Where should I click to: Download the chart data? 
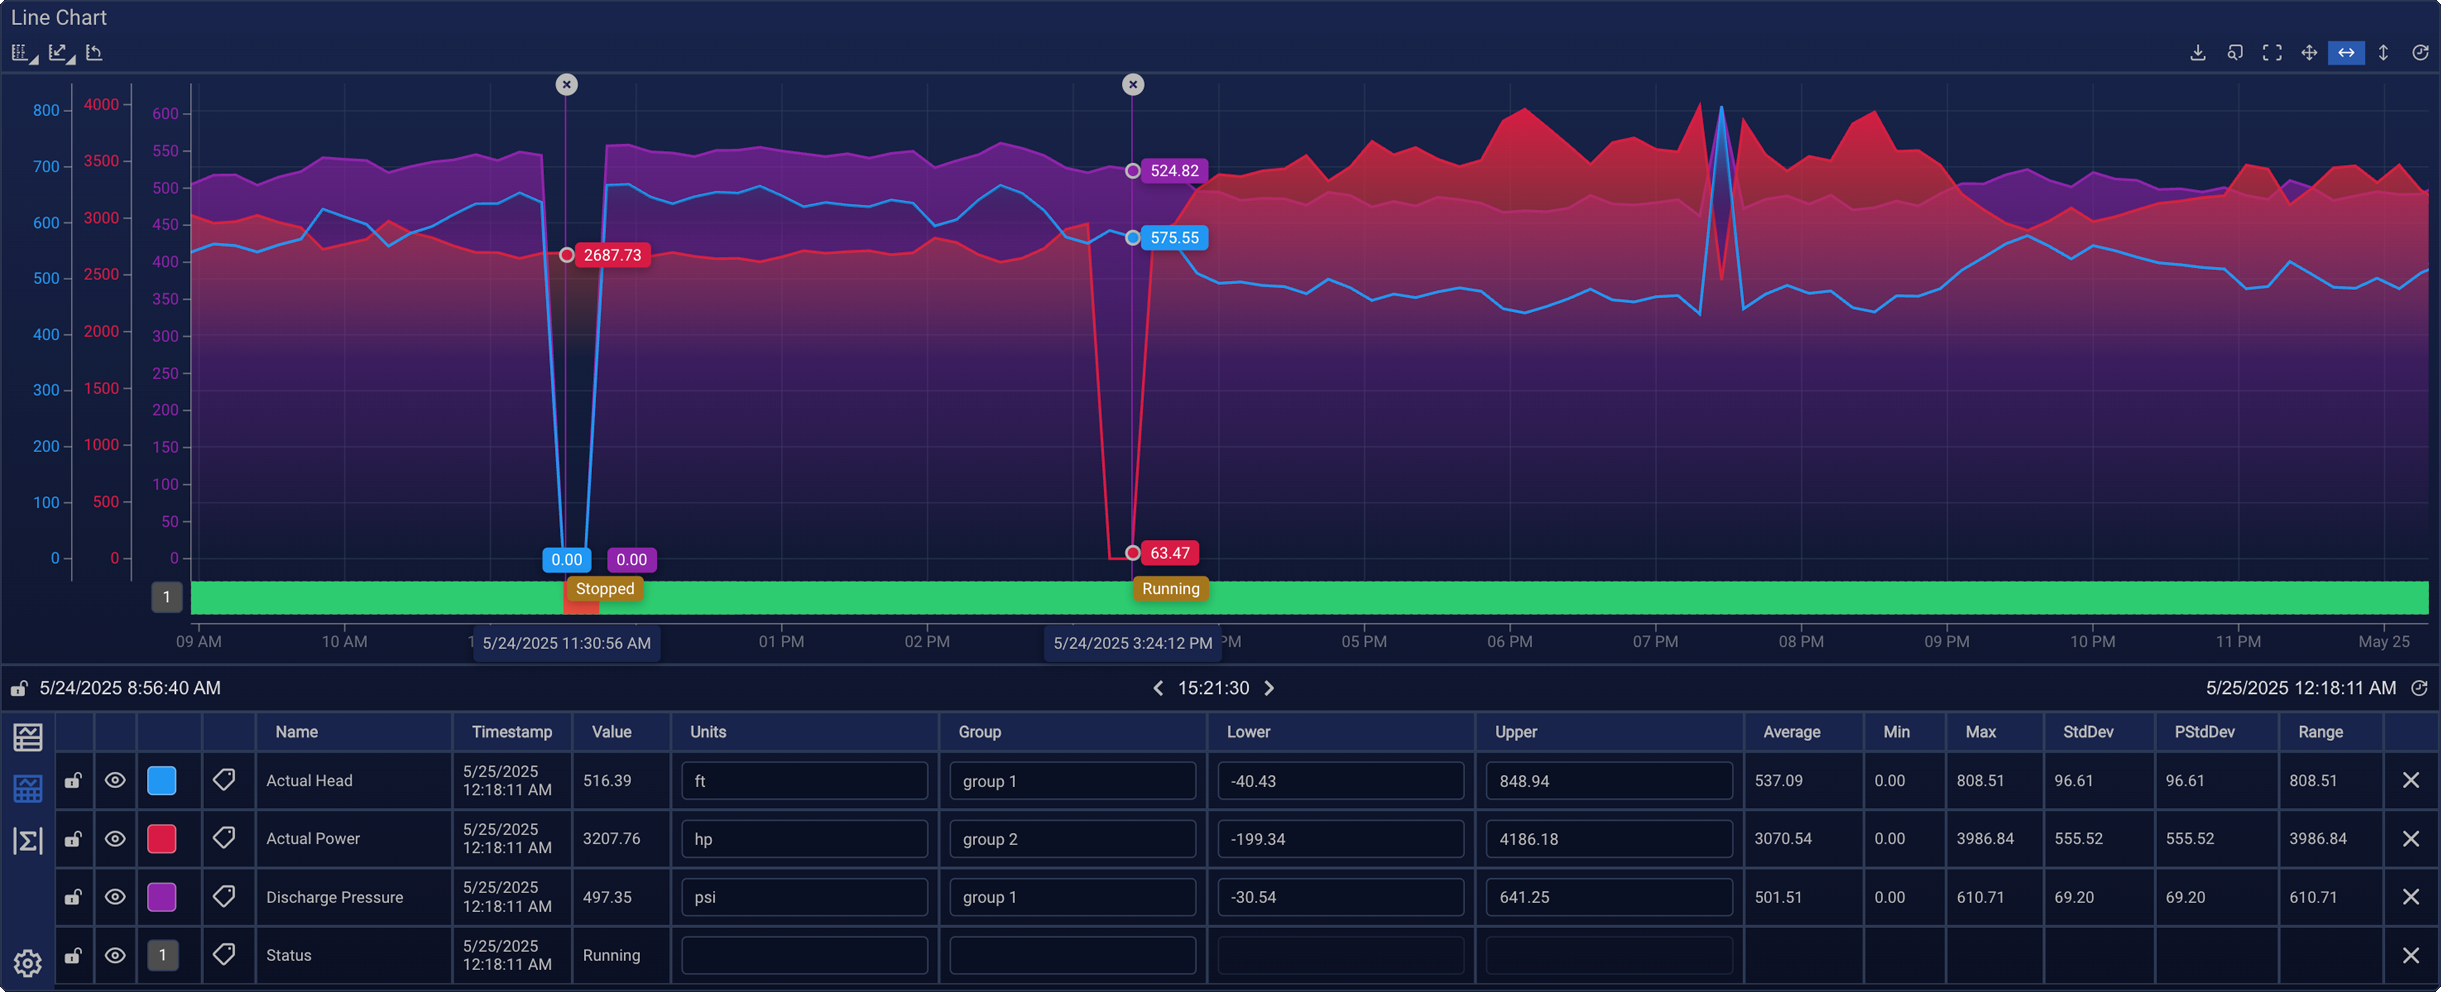tap(2198, 53)
